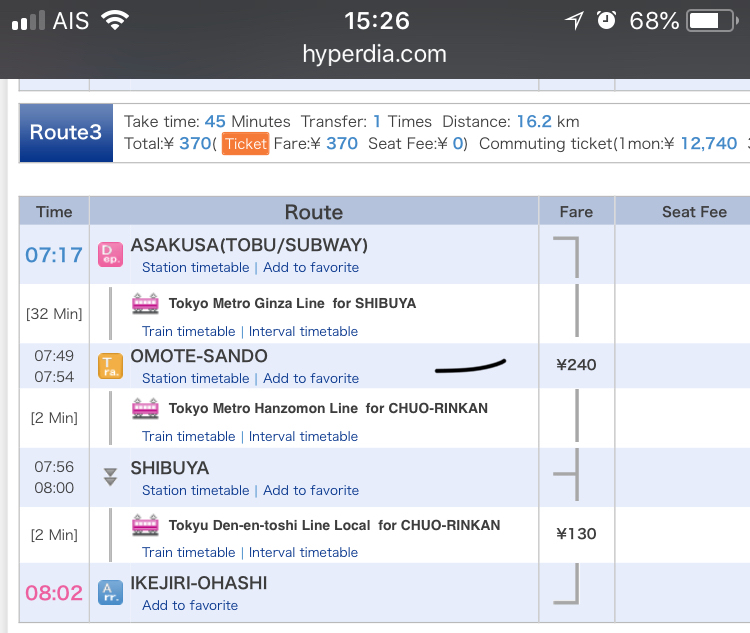The image size is (750, 633).
Task: Click the Route column header
Action: 314,211
